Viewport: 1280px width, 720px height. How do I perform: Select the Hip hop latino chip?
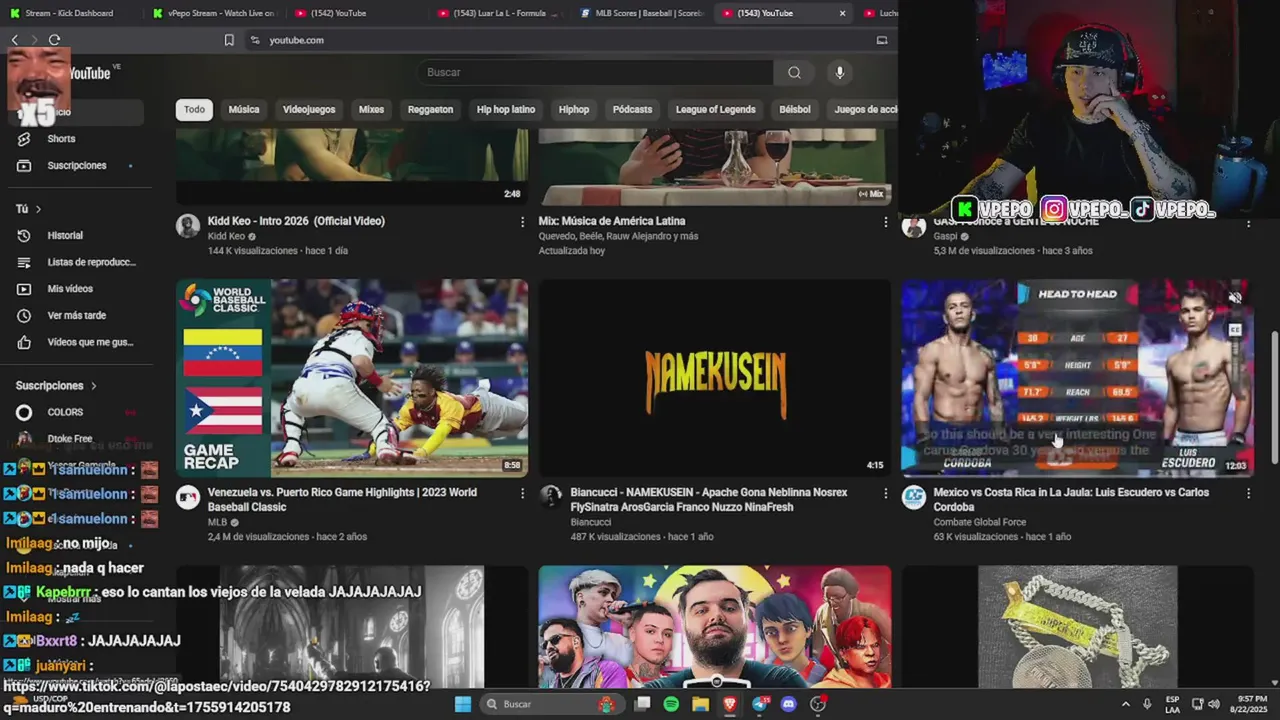point(506,109)
